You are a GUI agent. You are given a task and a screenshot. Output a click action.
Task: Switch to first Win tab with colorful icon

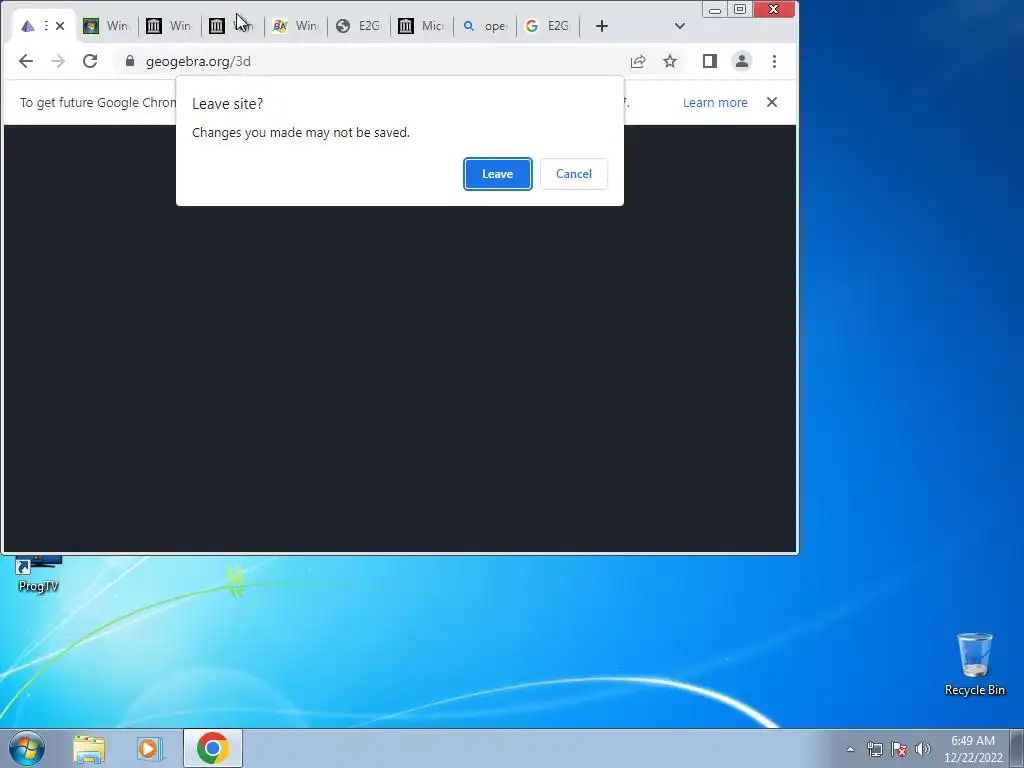click(106, 26)
